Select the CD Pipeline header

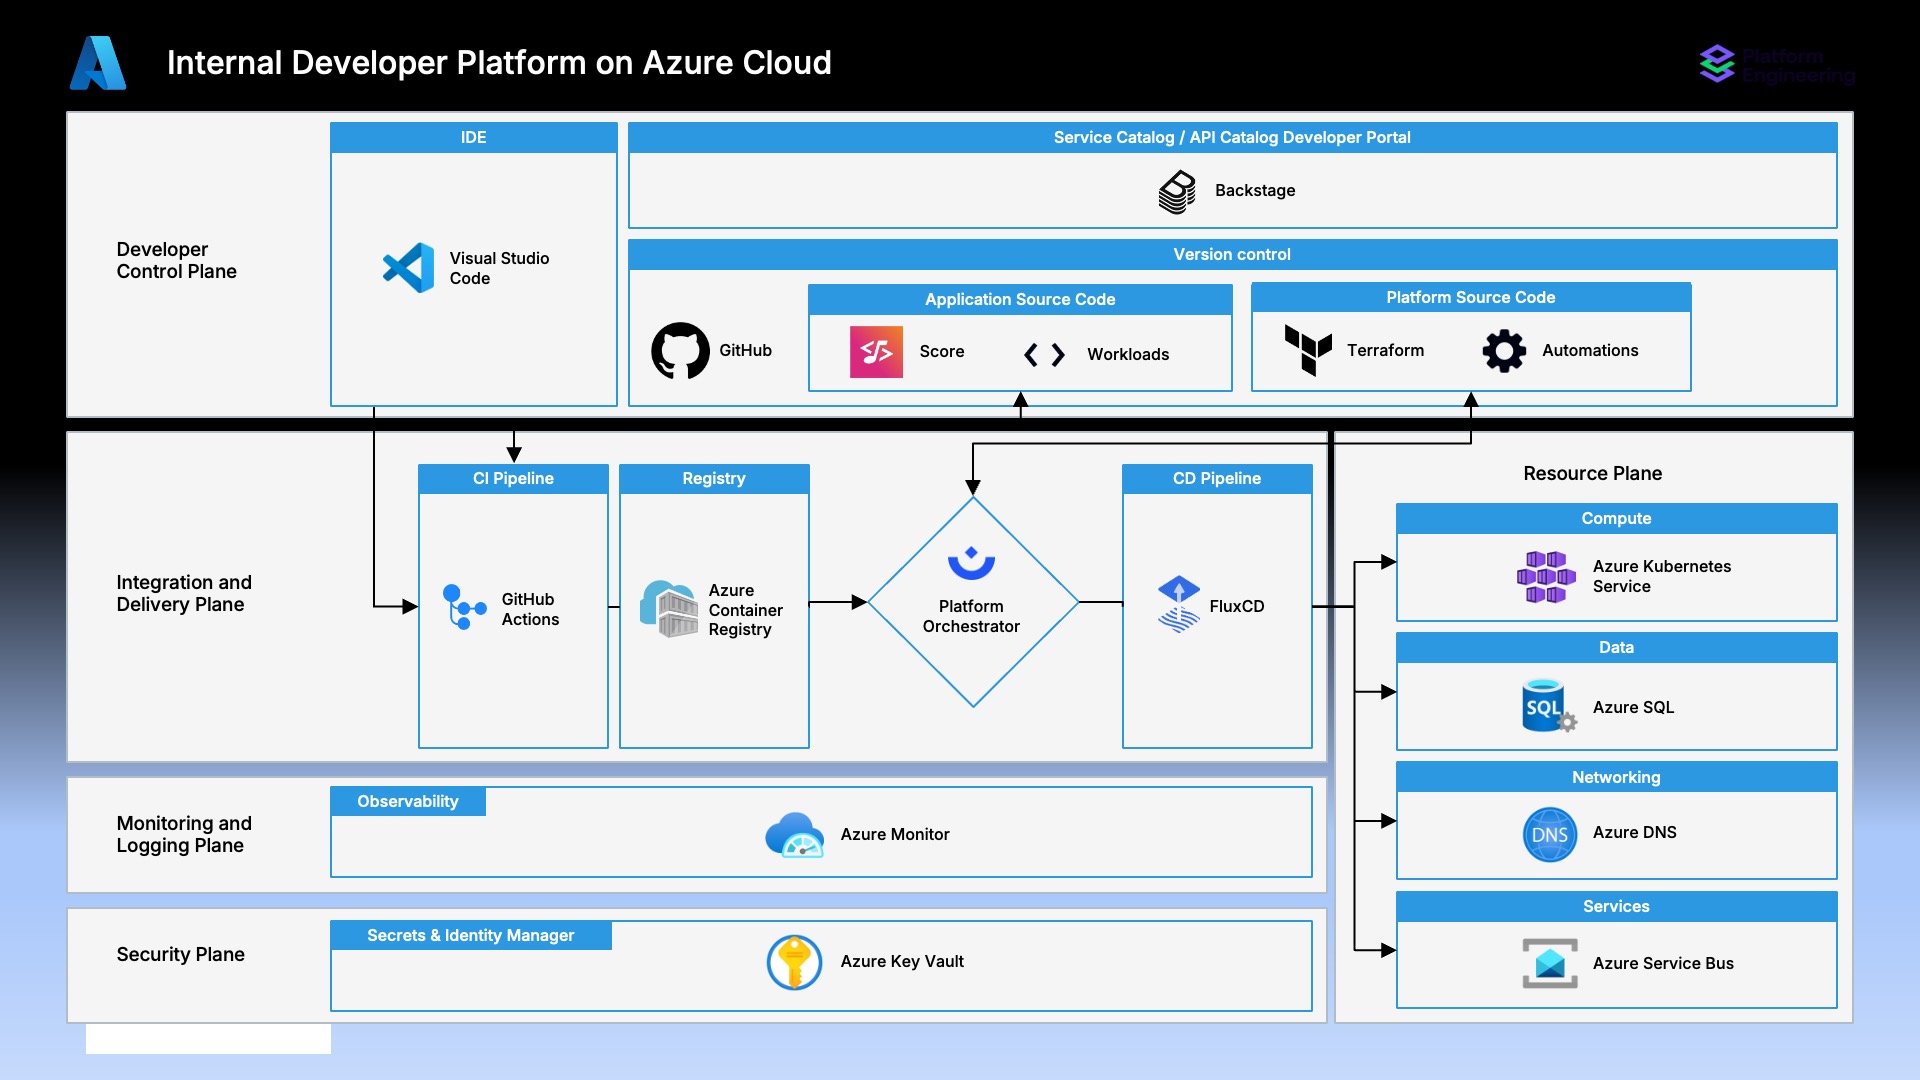(x=1217, y=478)
